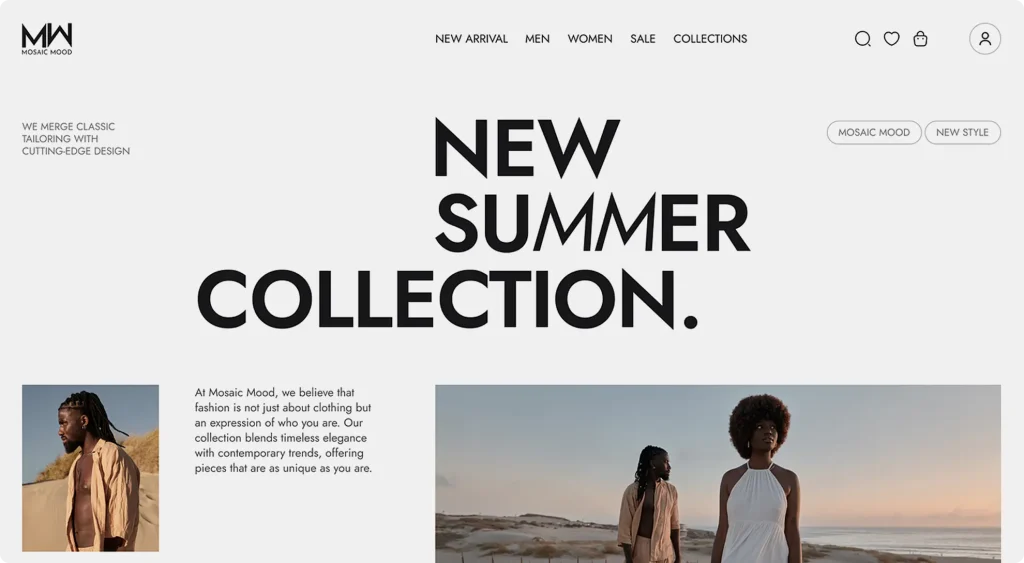The image size is (1024, 563).
Task: Click the Mosaic Mood pill tag
Action: pyautogui.click(x=874, y=133)
